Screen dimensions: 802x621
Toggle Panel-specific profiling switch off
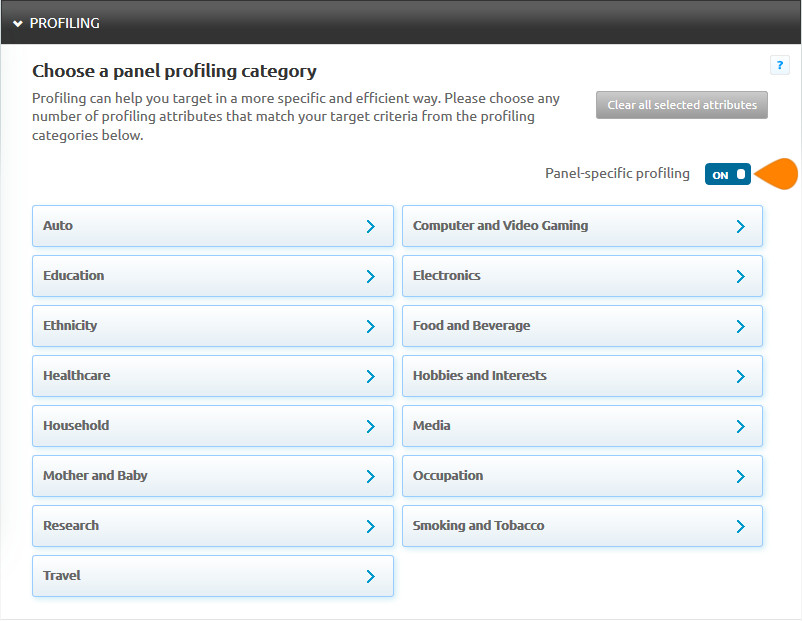click(x=727, y=174)
